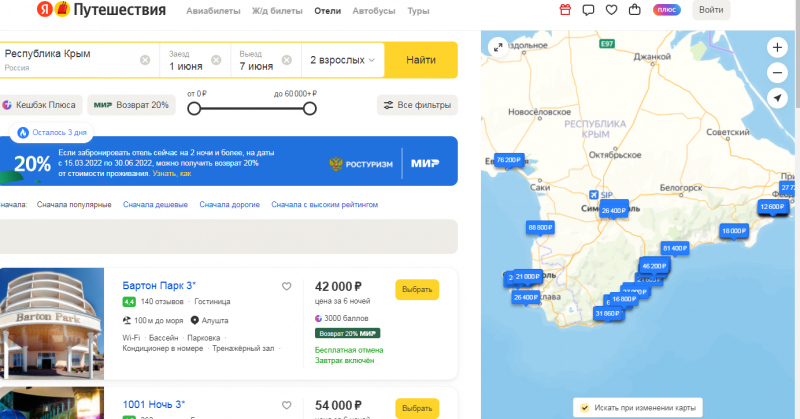This screenshot has width=800, height=419.
Task: Open the Туры tab
Action: [418, 11]
